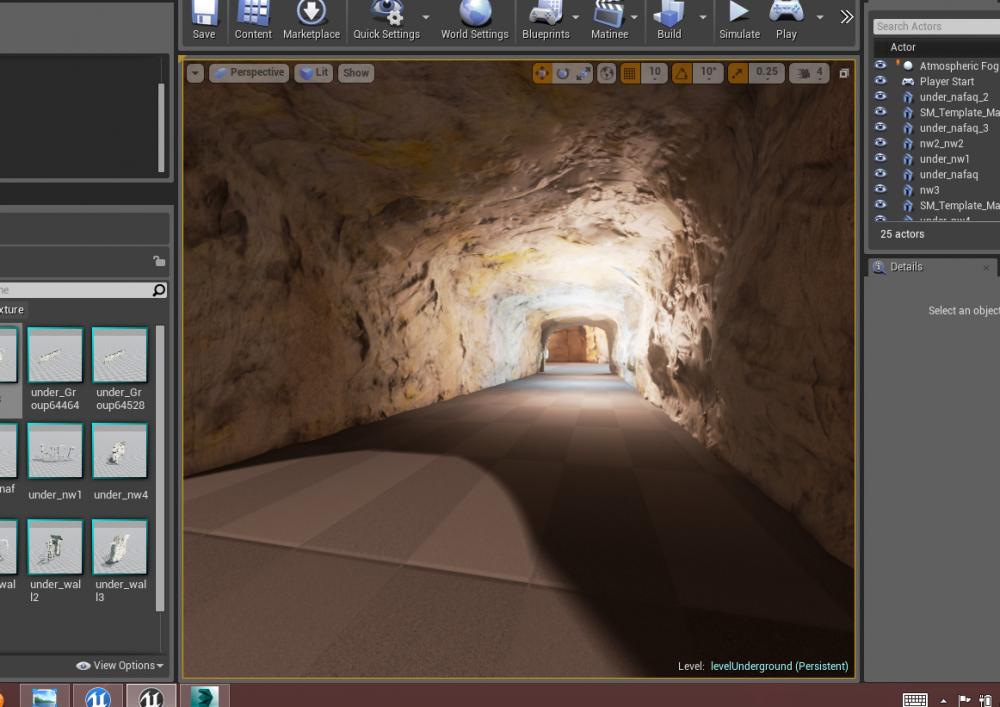Hide the Atmospheric Fog actor
Image resolution: width=1000 pixels, height=707 pixels.
click(880, 66)
